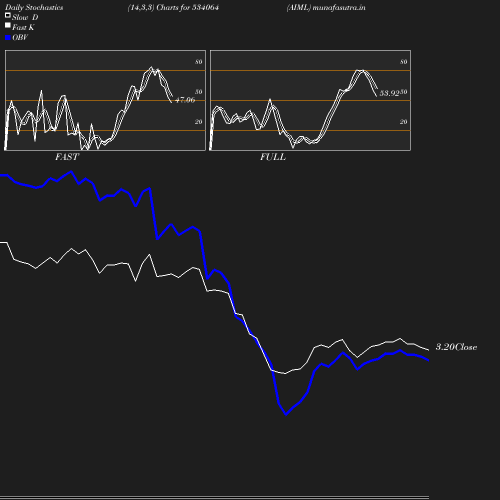
Task: Click the FAST stochastics chart panel
Action: [105, 100]
